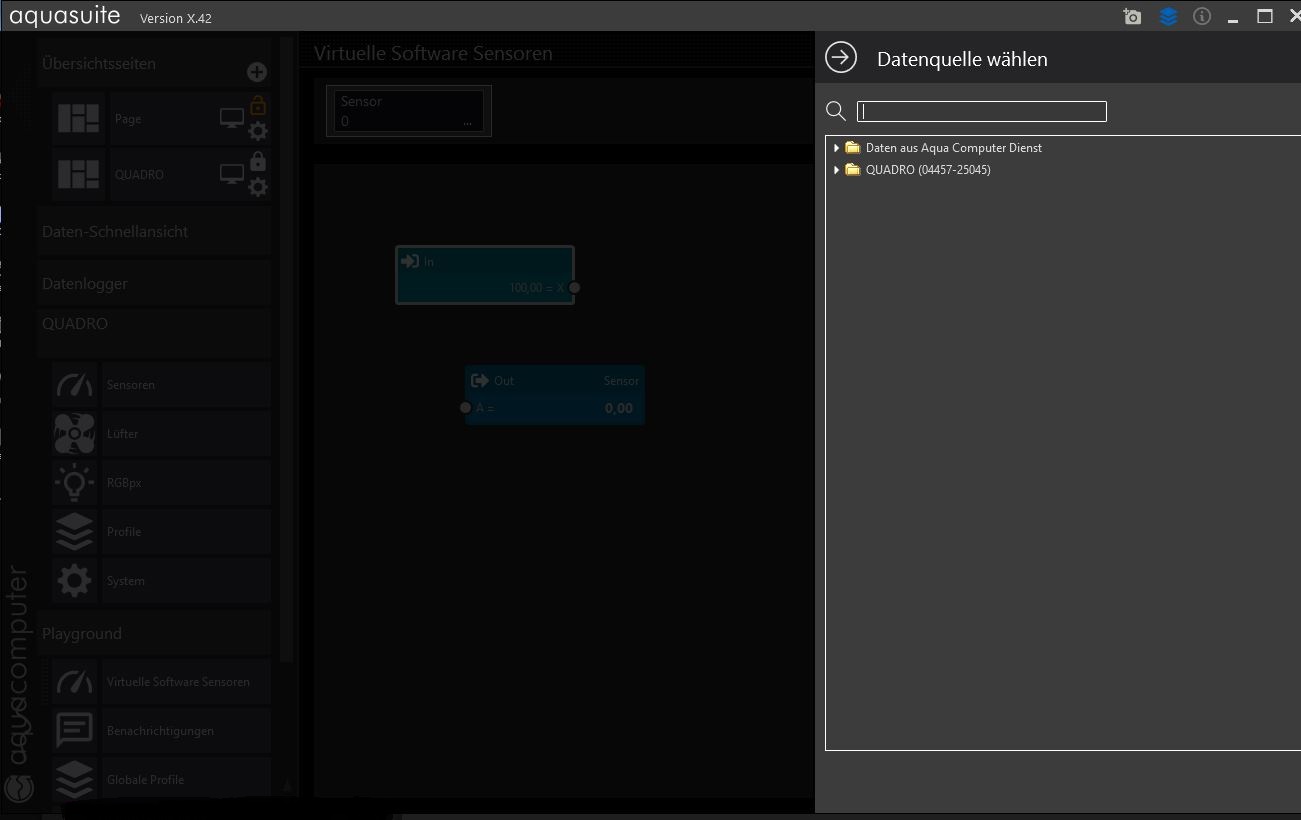
Task: Click the Out node value 0,00
Action: (619, 408)
